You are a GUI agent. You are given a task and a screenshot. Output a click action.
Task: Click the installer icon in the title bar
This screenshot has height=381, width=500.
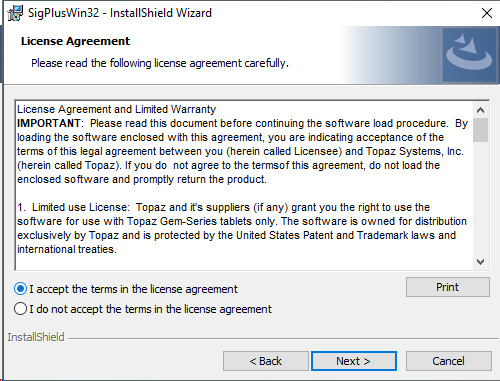[x=15, y=13]
